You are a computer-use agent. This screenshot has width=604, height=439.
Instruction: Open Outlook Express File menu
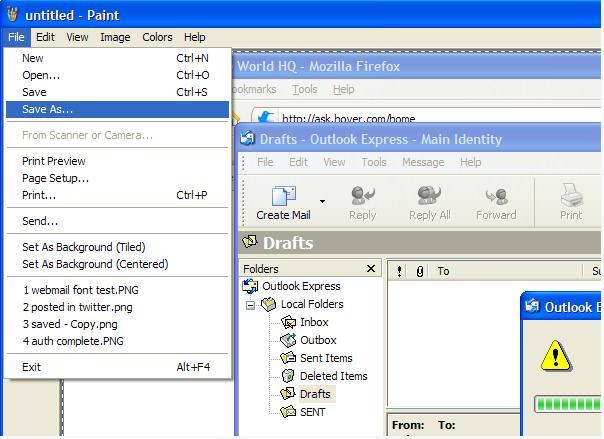point(265,163)
